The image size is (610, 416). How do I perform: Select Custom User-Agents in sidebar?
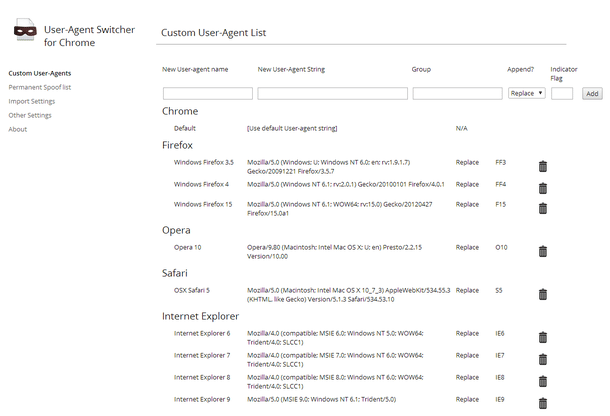(x=40, y=73)
